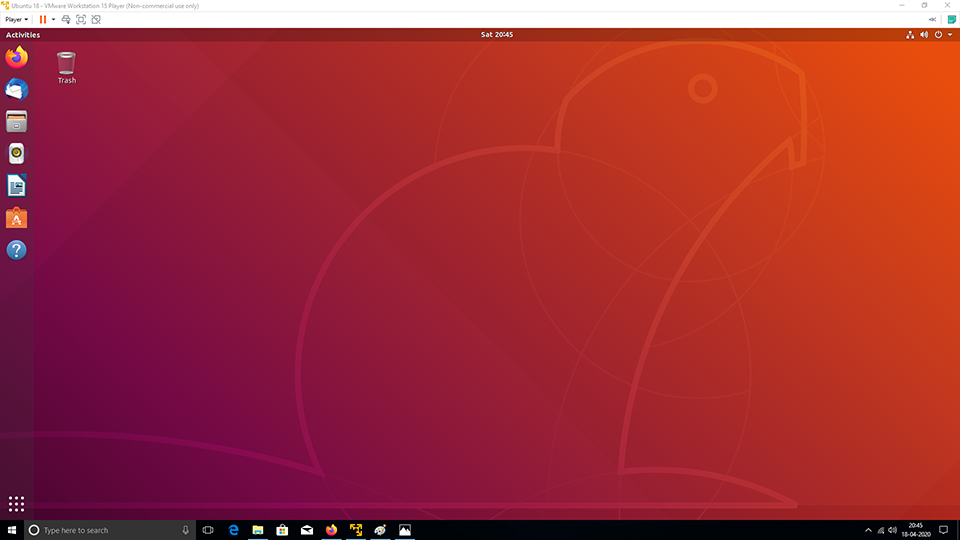Click the Windows search box
This screenshot has width=960, height=540.
pyautogui.click(x=110, y=530)
